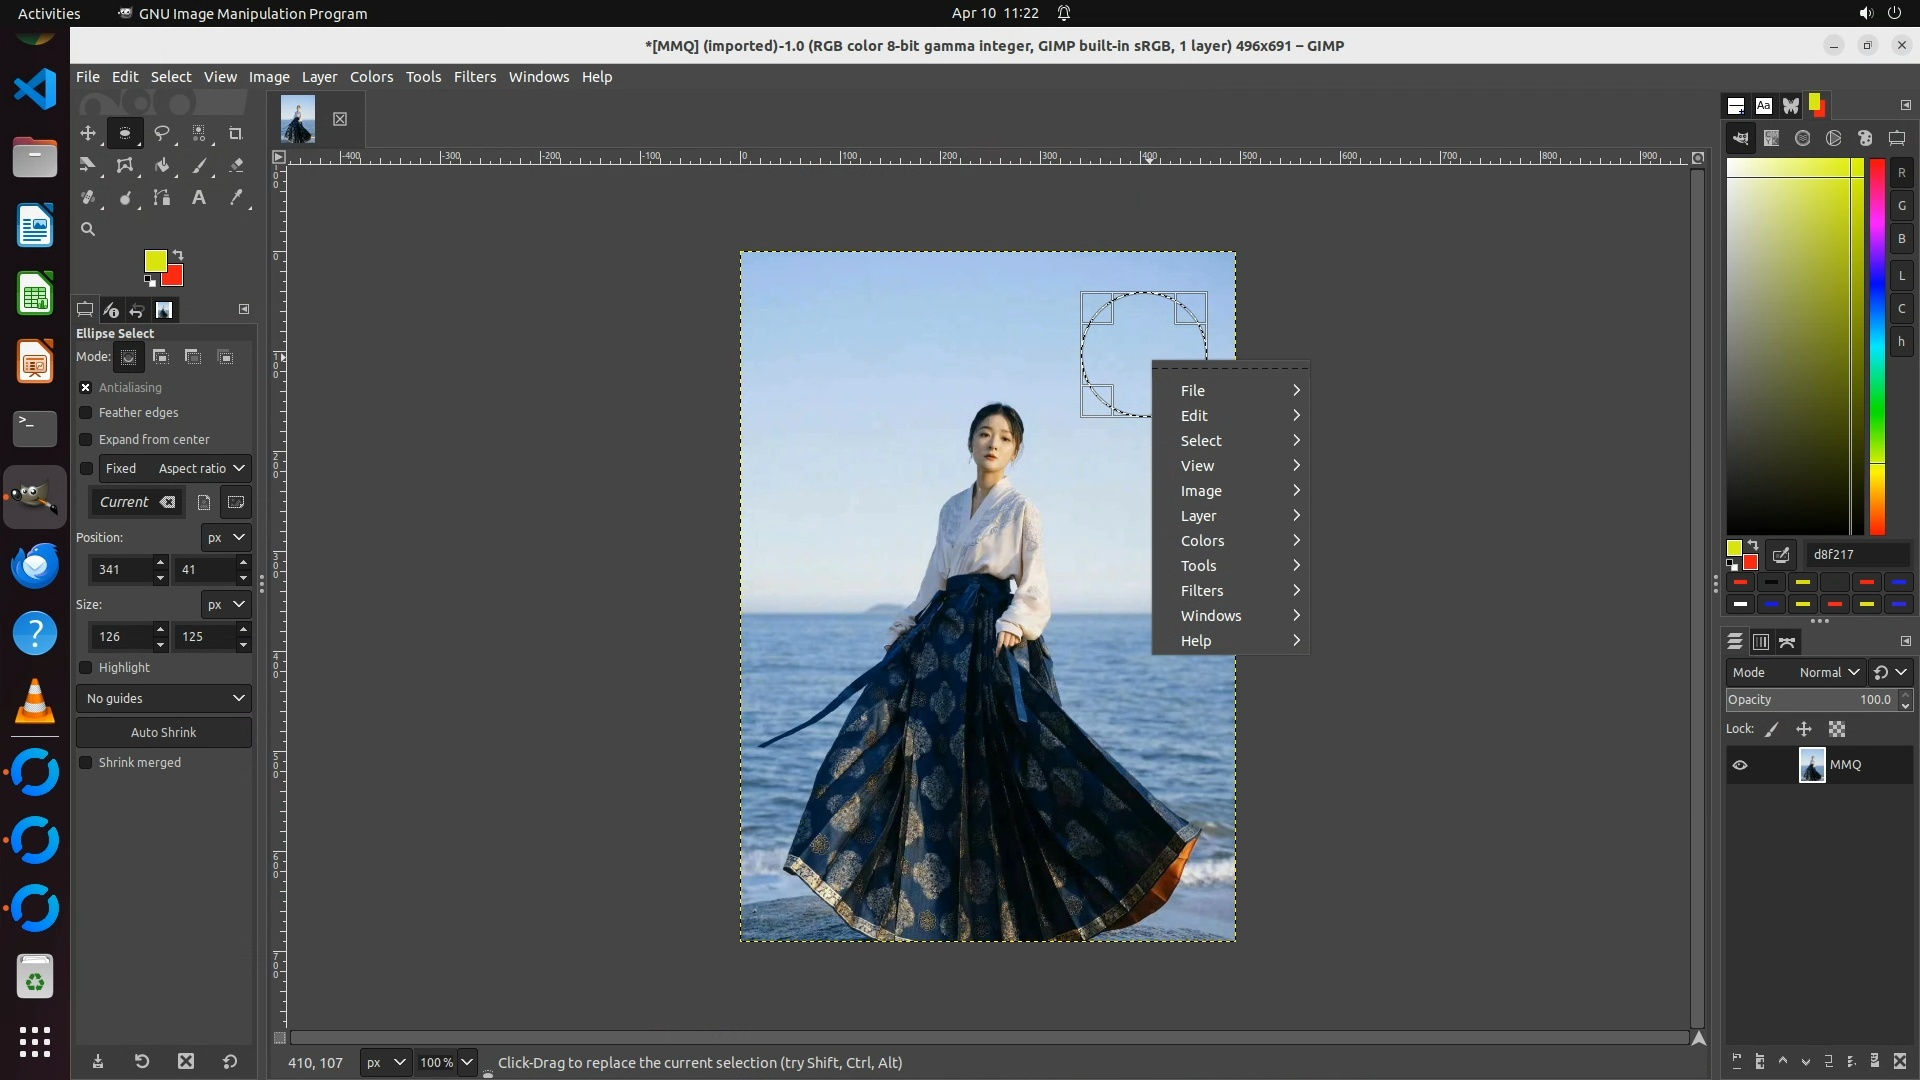Screen dimensions: 1920x1080
Task: Toggle Expand from center option
Action: (x=86, y=440)
